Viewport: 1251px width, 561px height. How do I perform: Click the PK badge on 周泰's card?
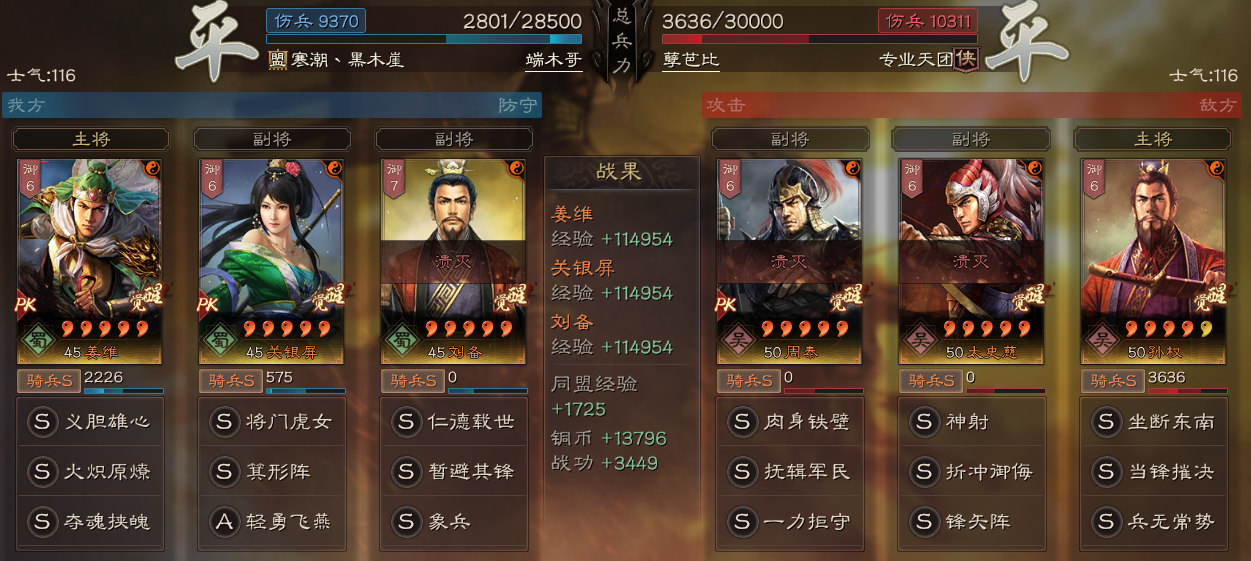pyautogui.click(x=727, y=305)
